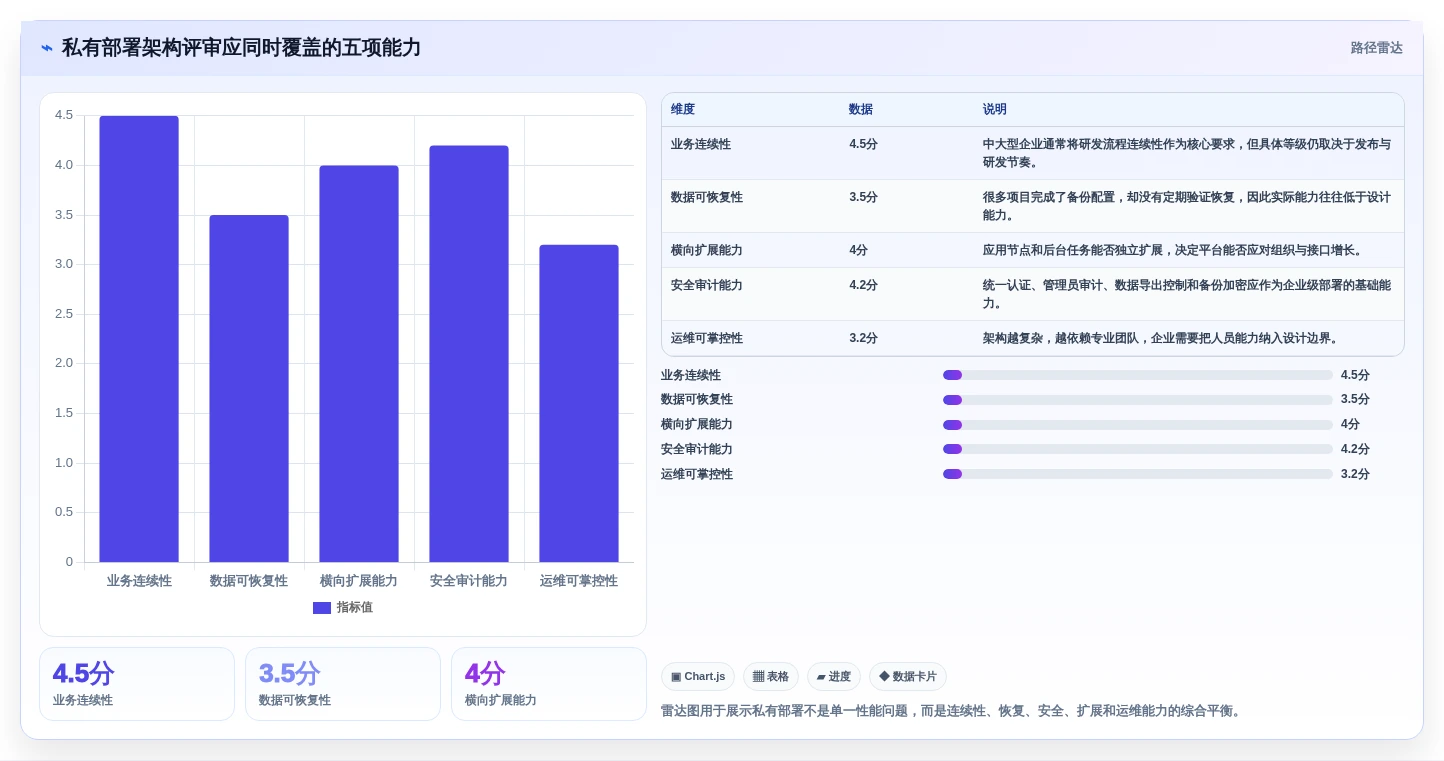Click the 业务连续性 bar in the chart

tap(139, 339)
